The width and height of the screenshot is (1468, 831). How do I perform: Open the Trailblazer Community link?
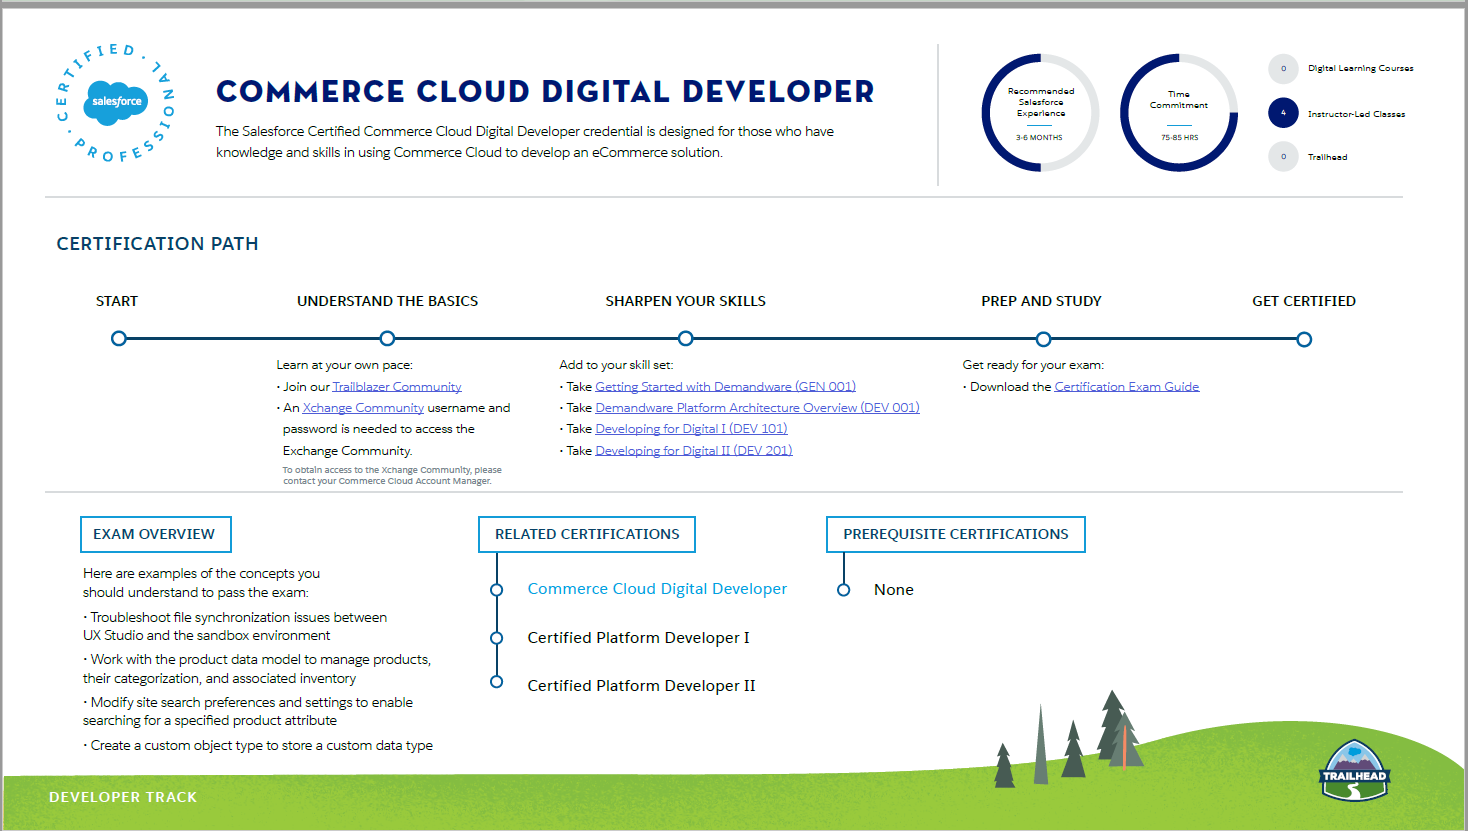click(x=397, y=387)
